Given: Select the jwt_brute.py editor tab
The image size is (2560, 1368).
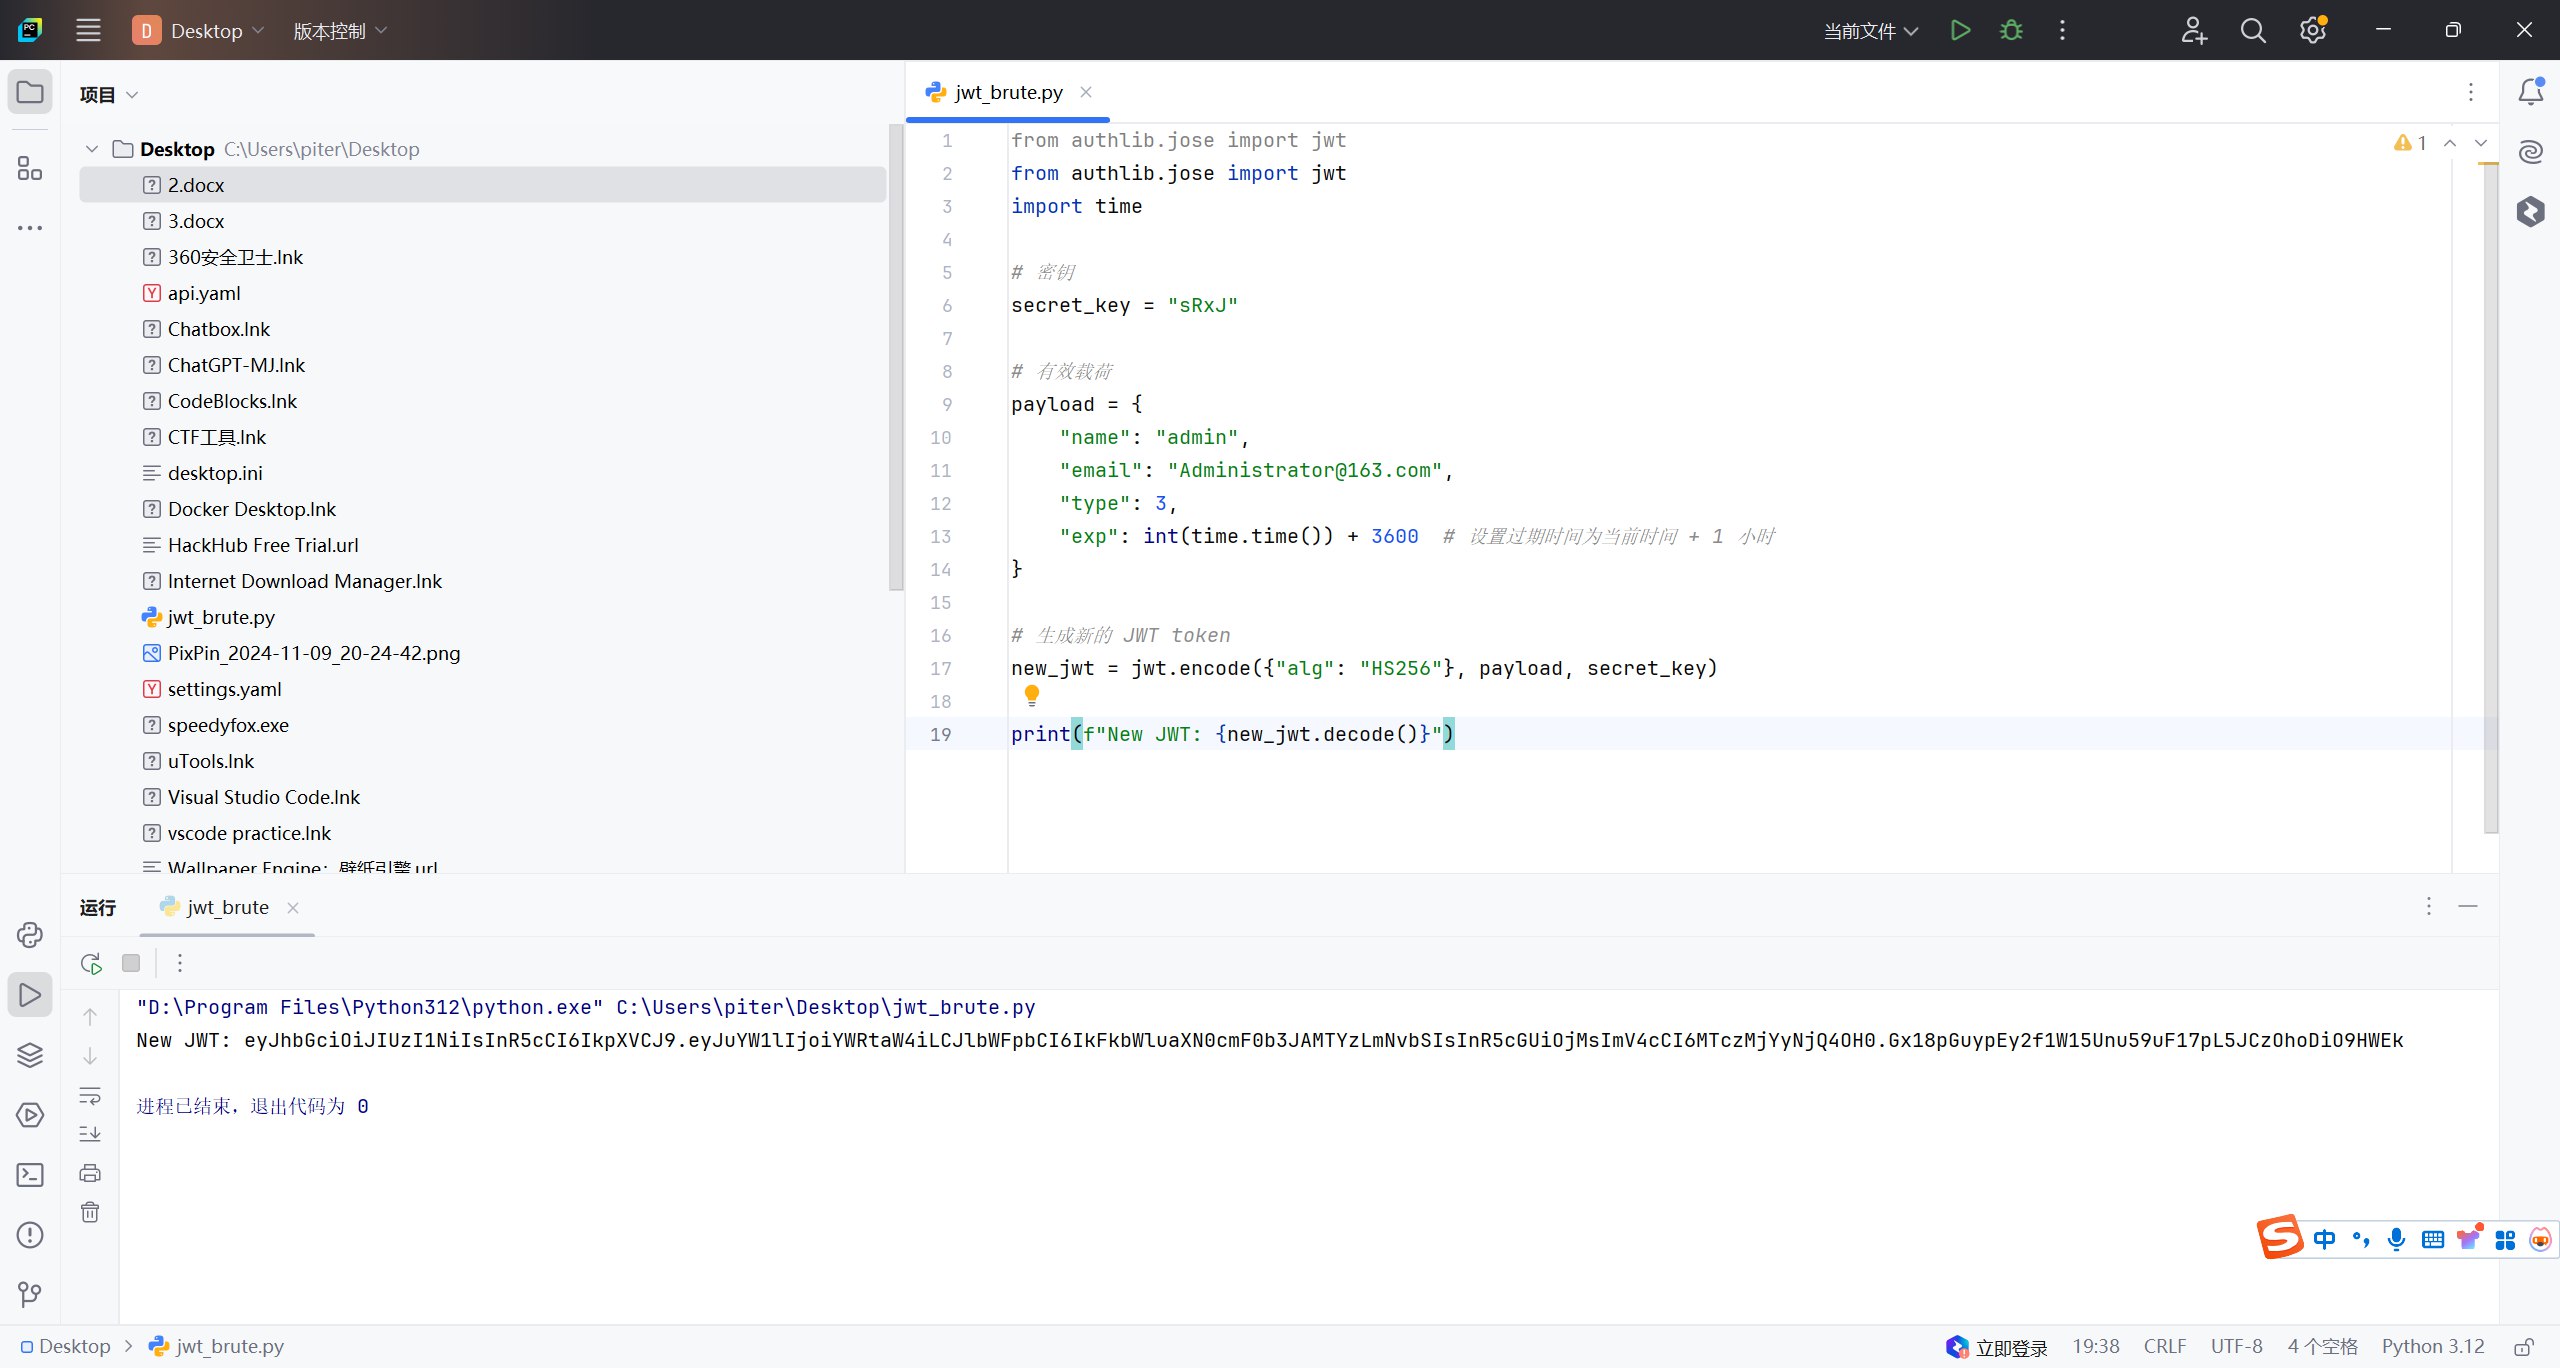Looking at the screenshot, I should click(x=1008, y=92).
